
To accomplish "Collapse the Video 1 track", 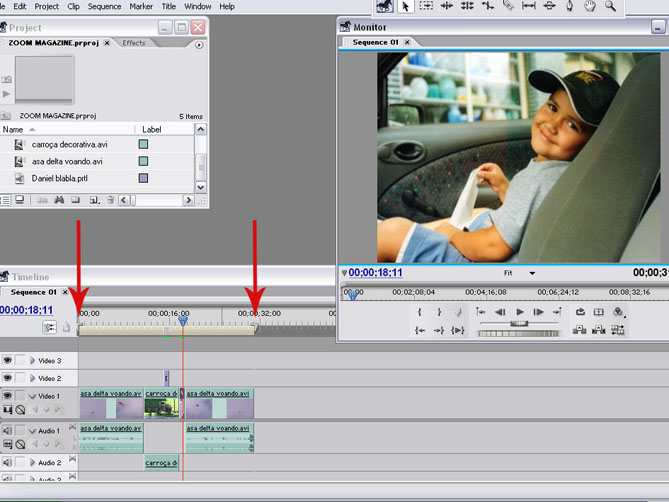I will (x=31, y=396).
